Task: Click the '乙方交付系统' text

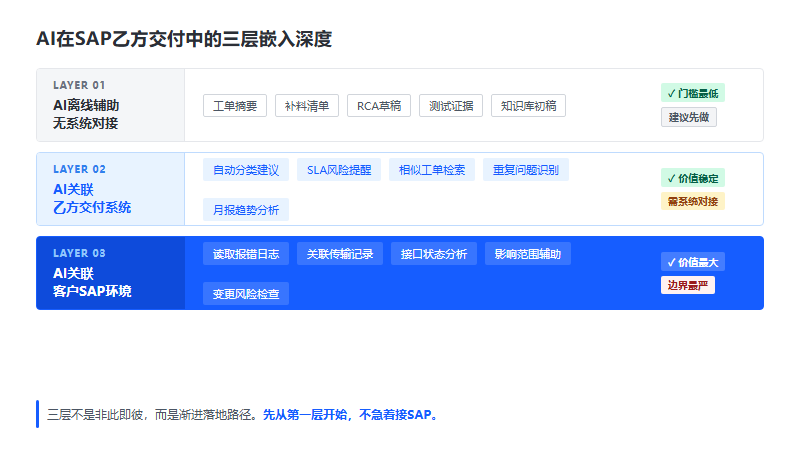Action: [92, 207]
